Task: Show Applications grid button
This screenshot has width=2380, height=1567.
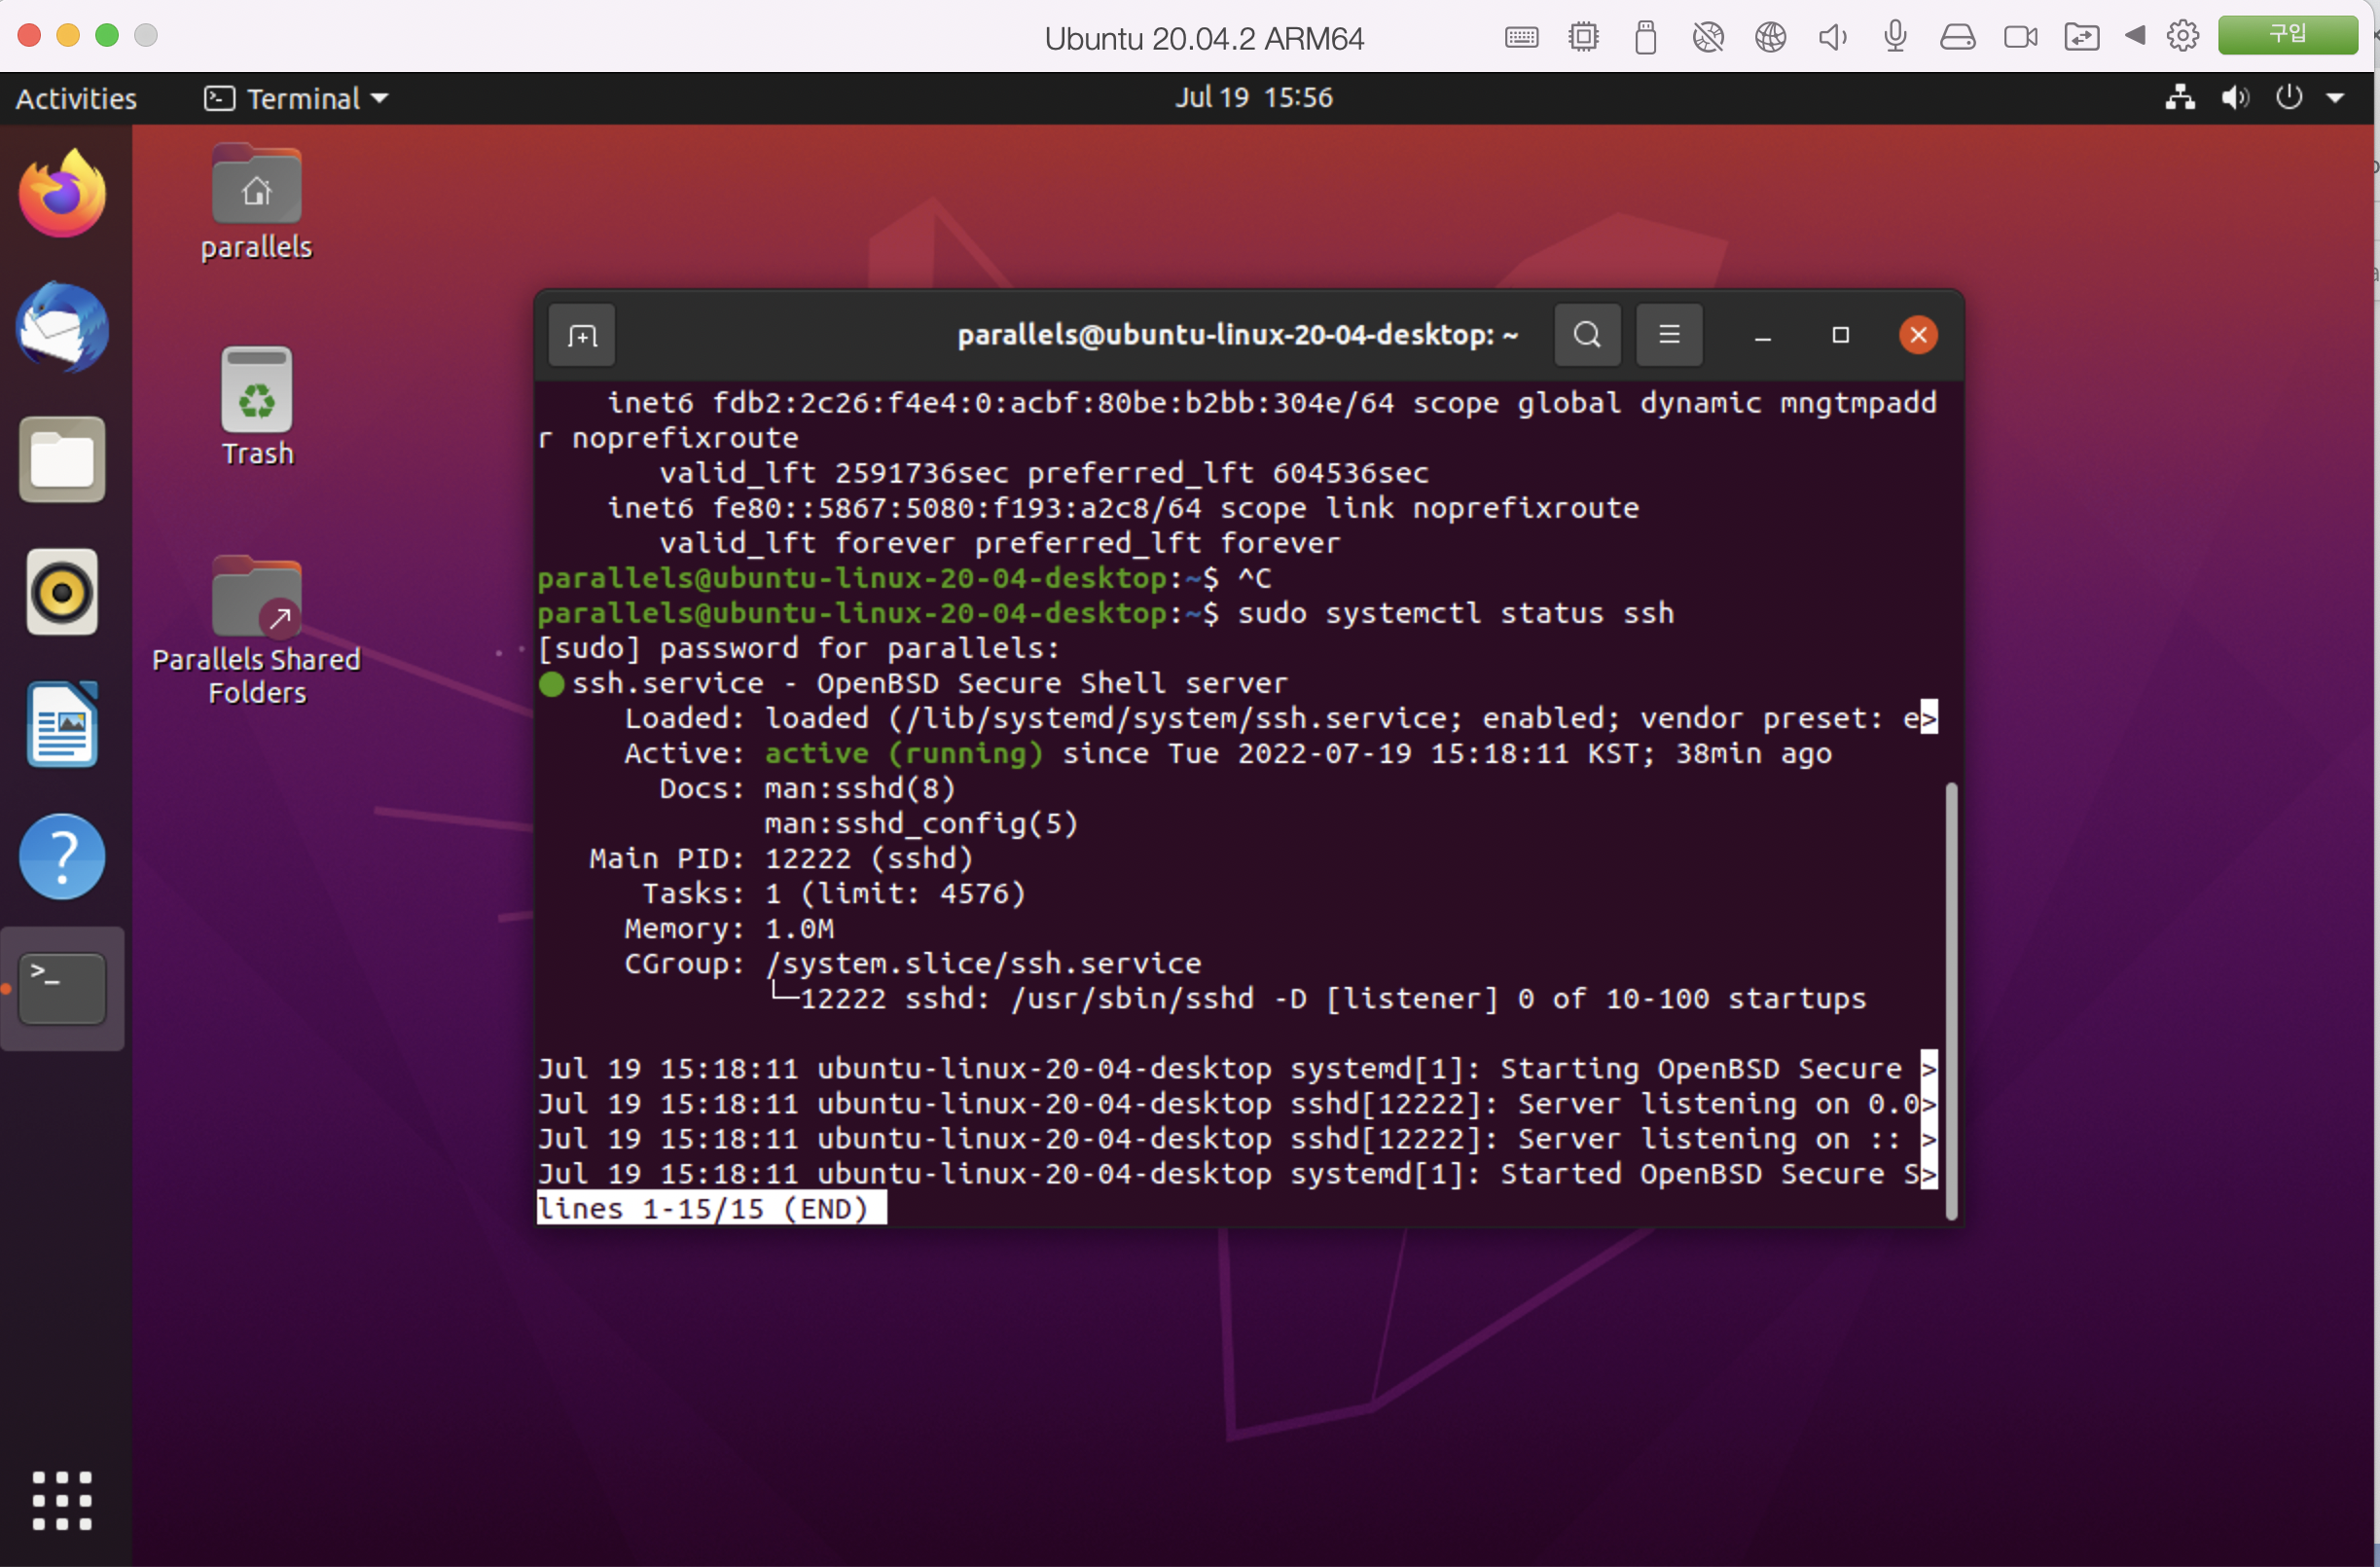Action: click(x=62, y=1500)
